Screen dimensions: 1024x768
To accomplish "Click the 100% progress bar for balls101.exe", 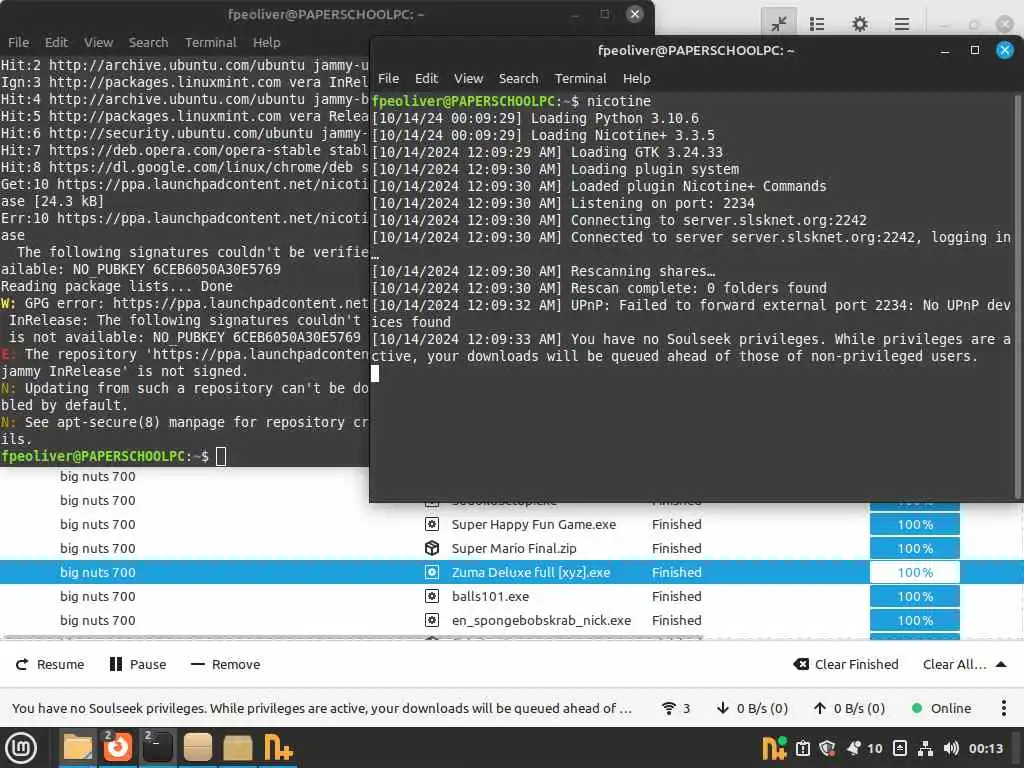I will [914, 596].
